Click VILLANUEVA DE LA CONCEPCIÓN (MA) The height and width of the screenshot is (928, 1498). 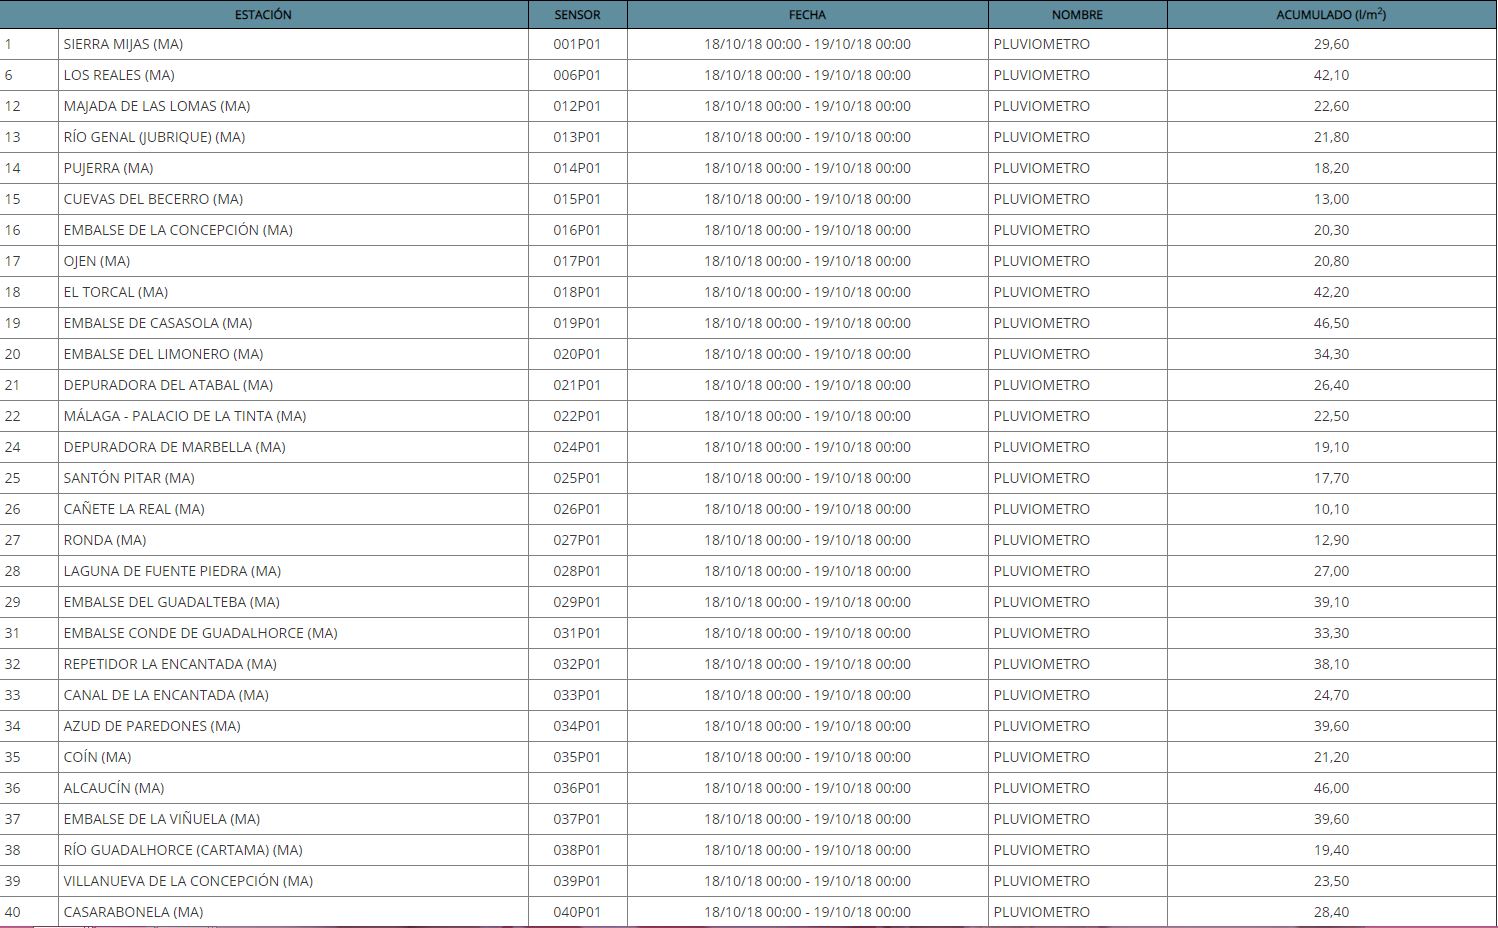[188, 881]
